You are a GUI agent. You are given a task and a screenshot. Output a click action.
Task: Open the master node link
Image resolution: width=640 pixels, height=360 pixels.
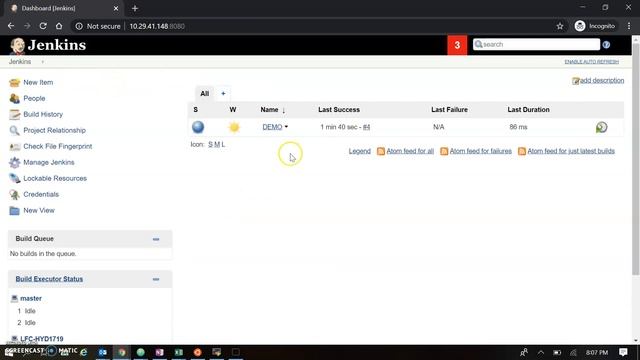tap(31, 298)
